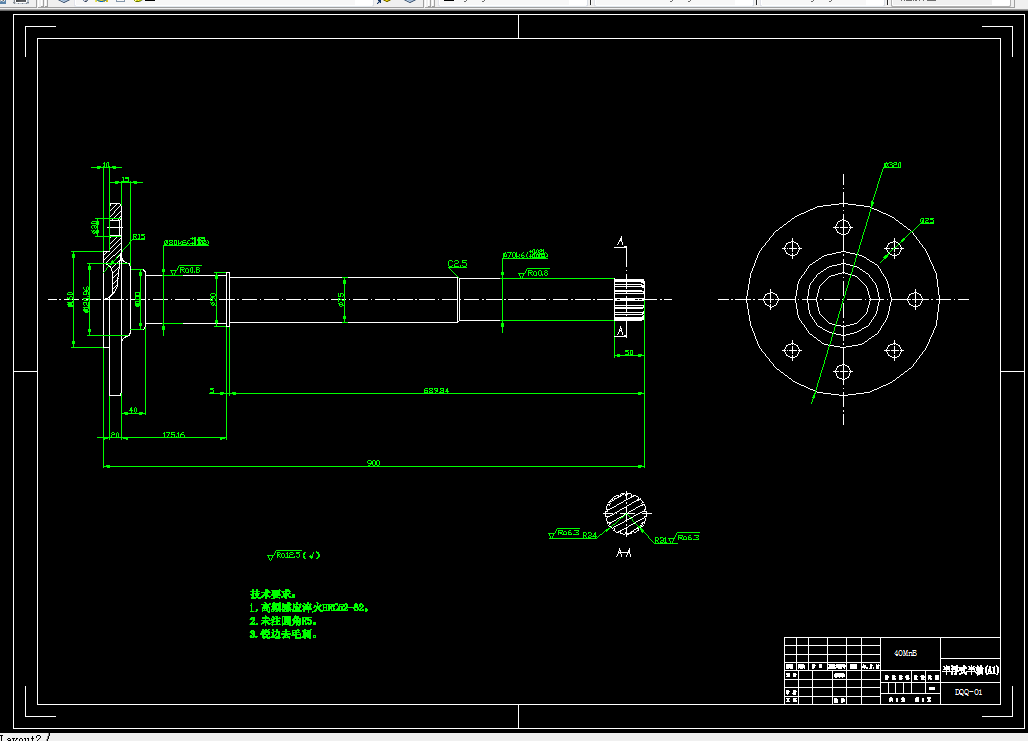Select technical note 3 about deburring
Image resolution: width=1028 pixels, height=741 pixels.
[283, 634]
